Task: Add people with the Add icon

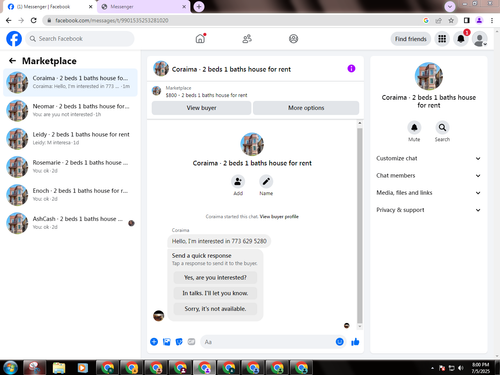Action: click(238, 181)
